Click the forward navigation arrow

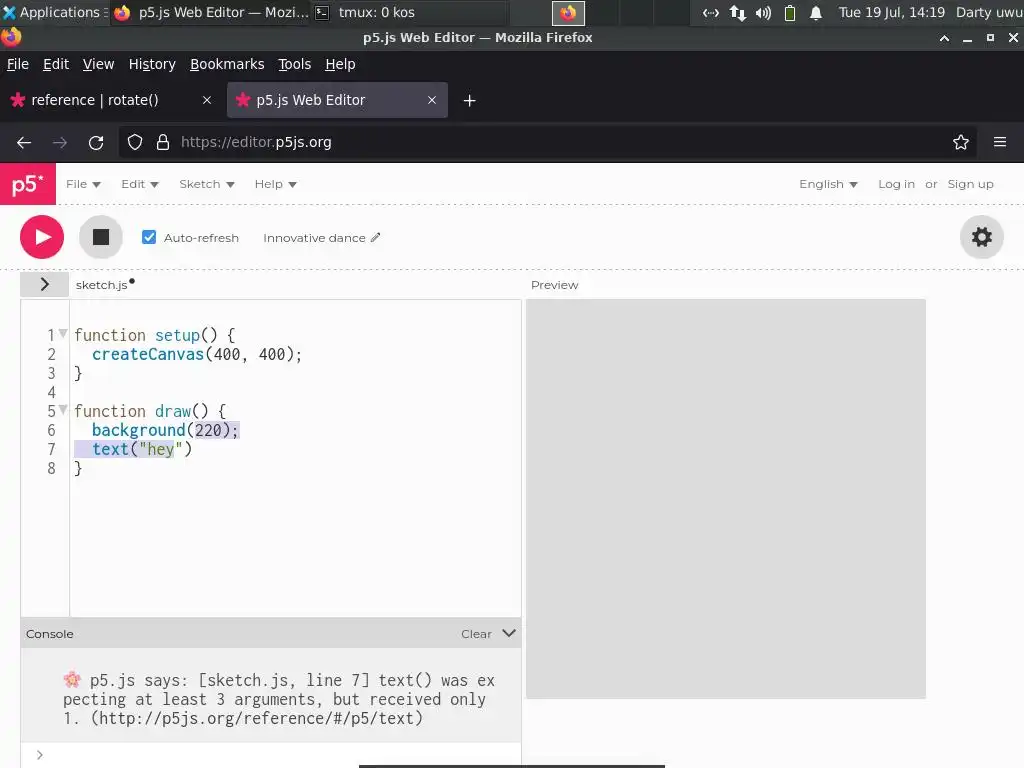click(x=60, y=142)
